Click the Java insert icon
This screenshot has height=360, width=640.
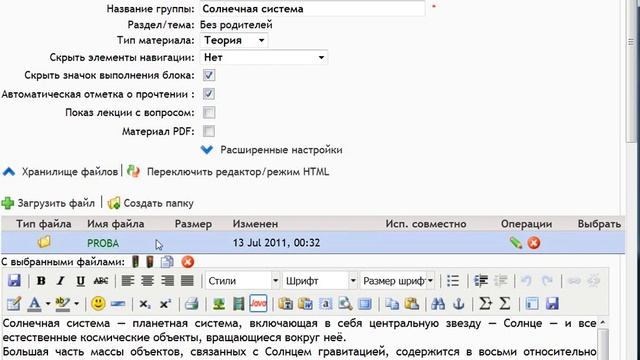coord(258,303)
